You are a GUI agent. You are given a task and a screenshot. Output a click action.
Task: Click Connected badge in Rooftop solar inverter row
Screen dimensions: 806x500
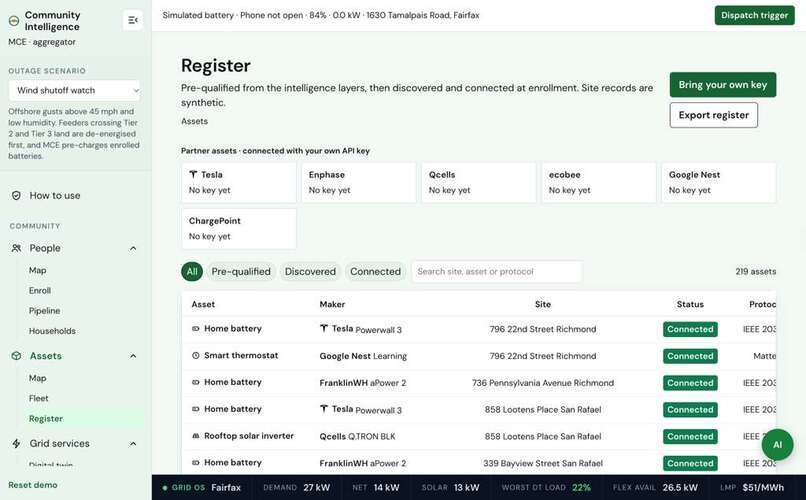(690, 436)
